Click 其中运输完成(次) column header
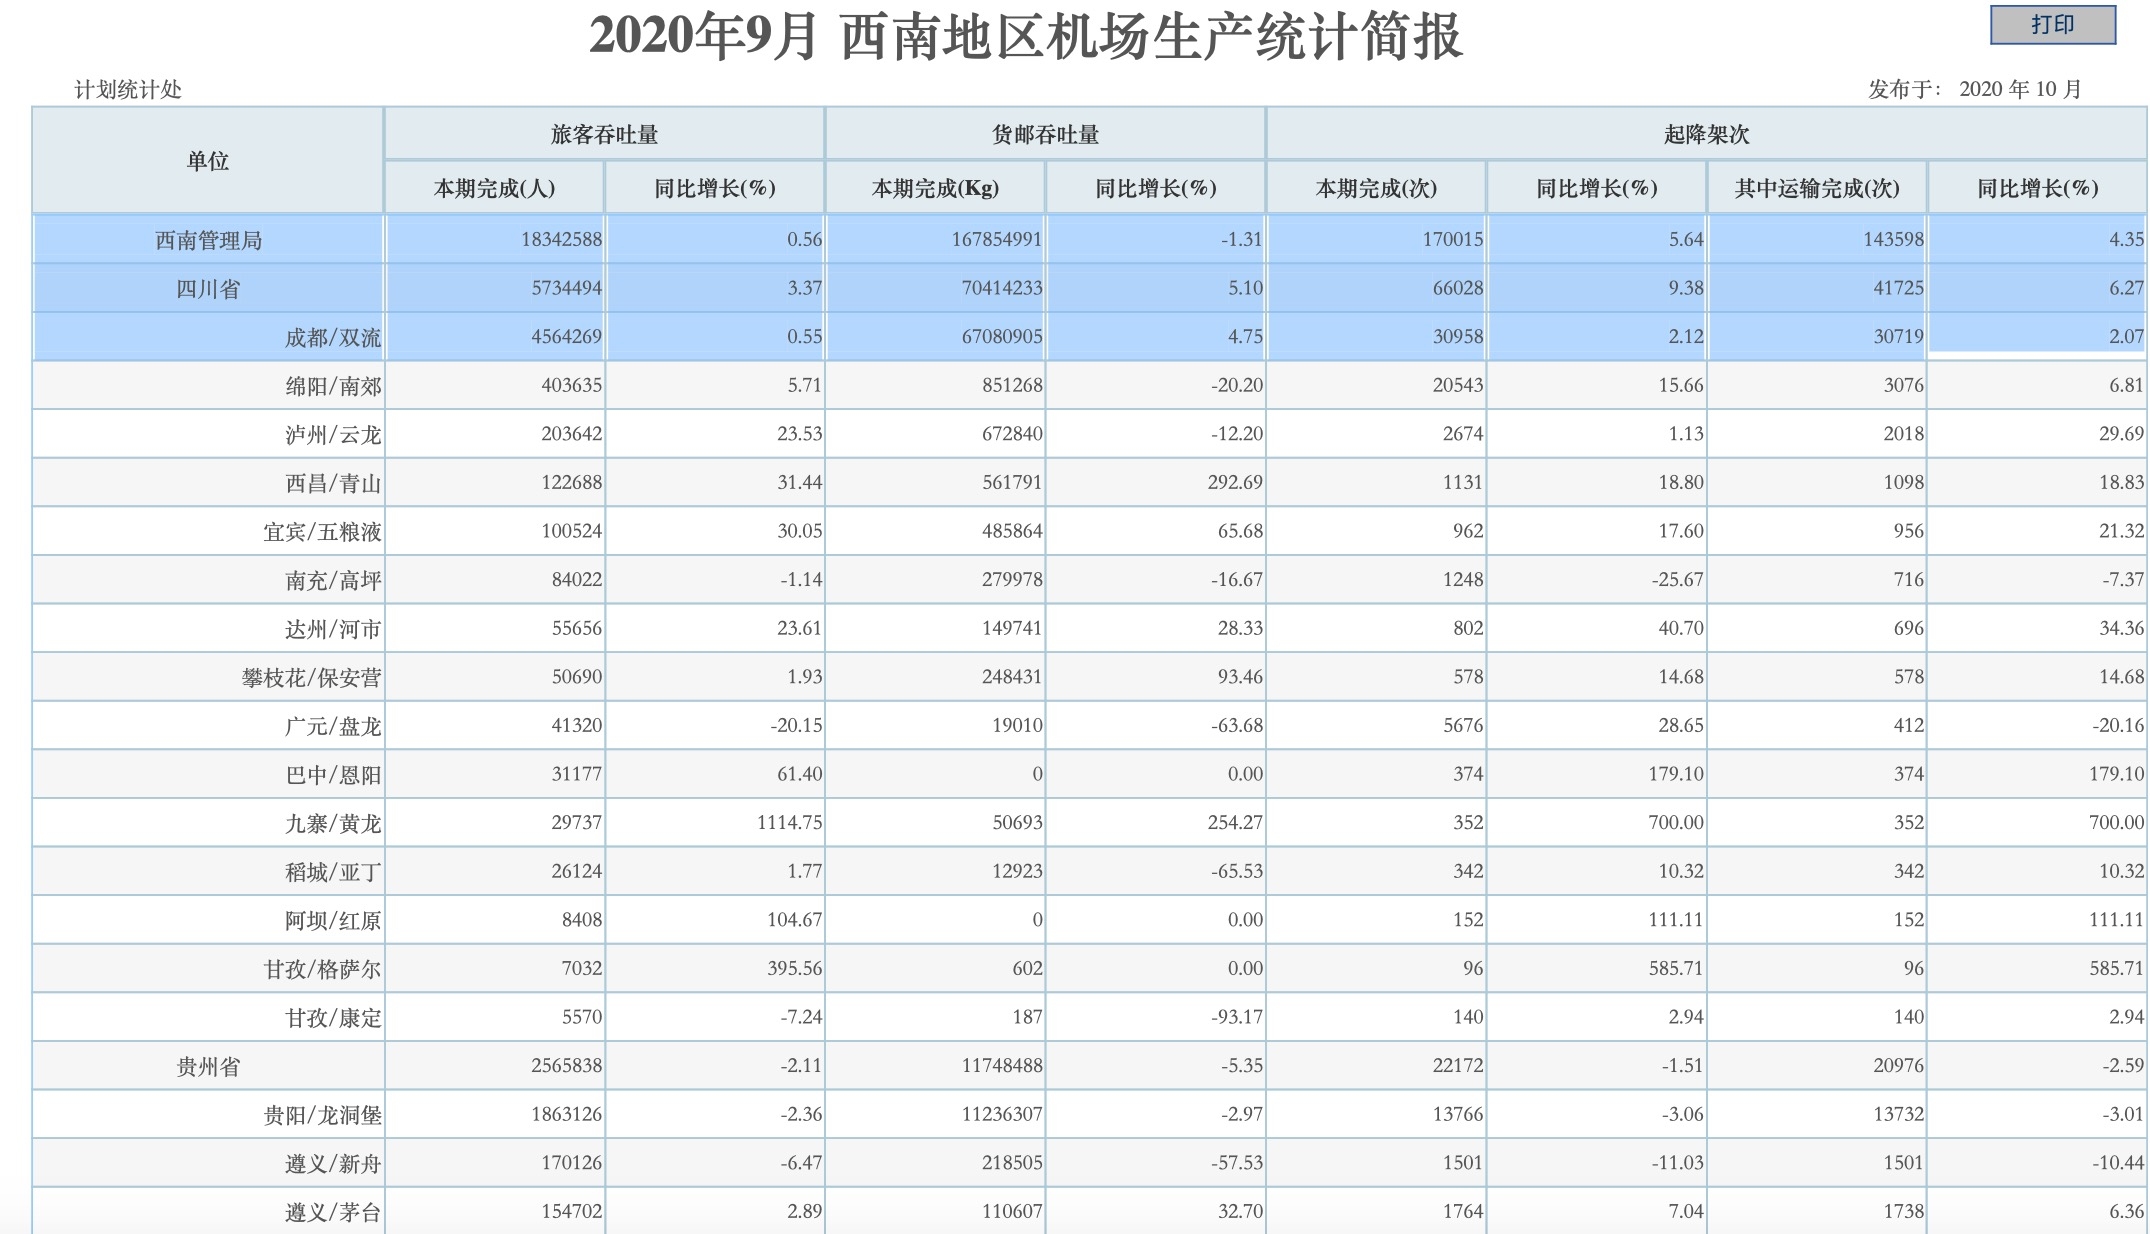The image size is (2150, 1234). click(x=1816, y=188)
